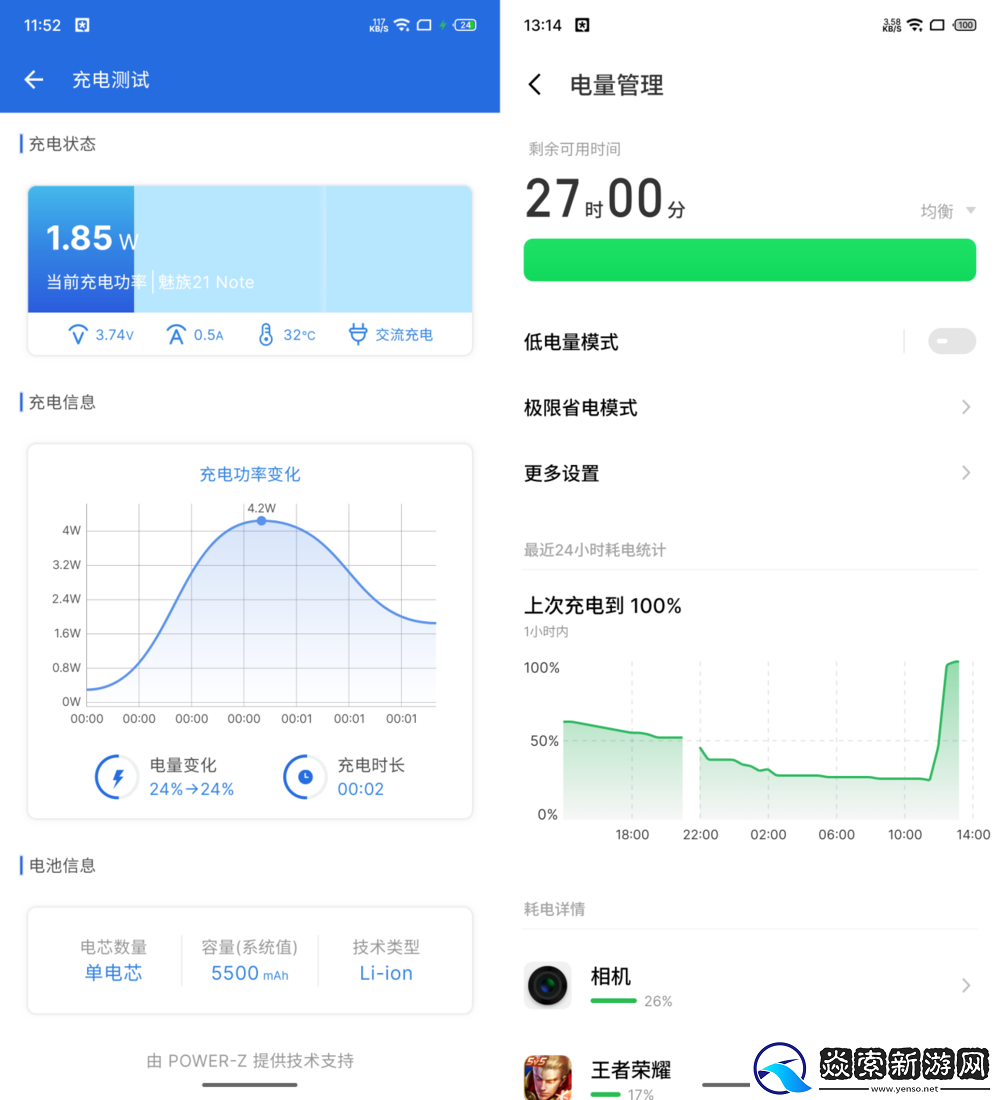Tap the back chevron beside 电量管理
The height and width of the screenshot is (1100, 1000).
point(535,85)
